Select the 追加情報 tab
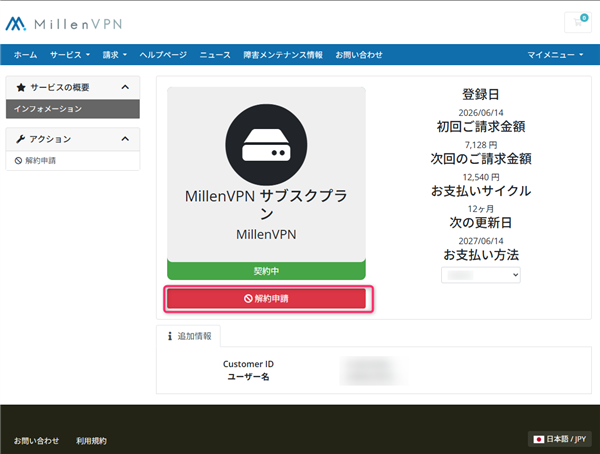This screenshot has width=600, height=454. 189,336
